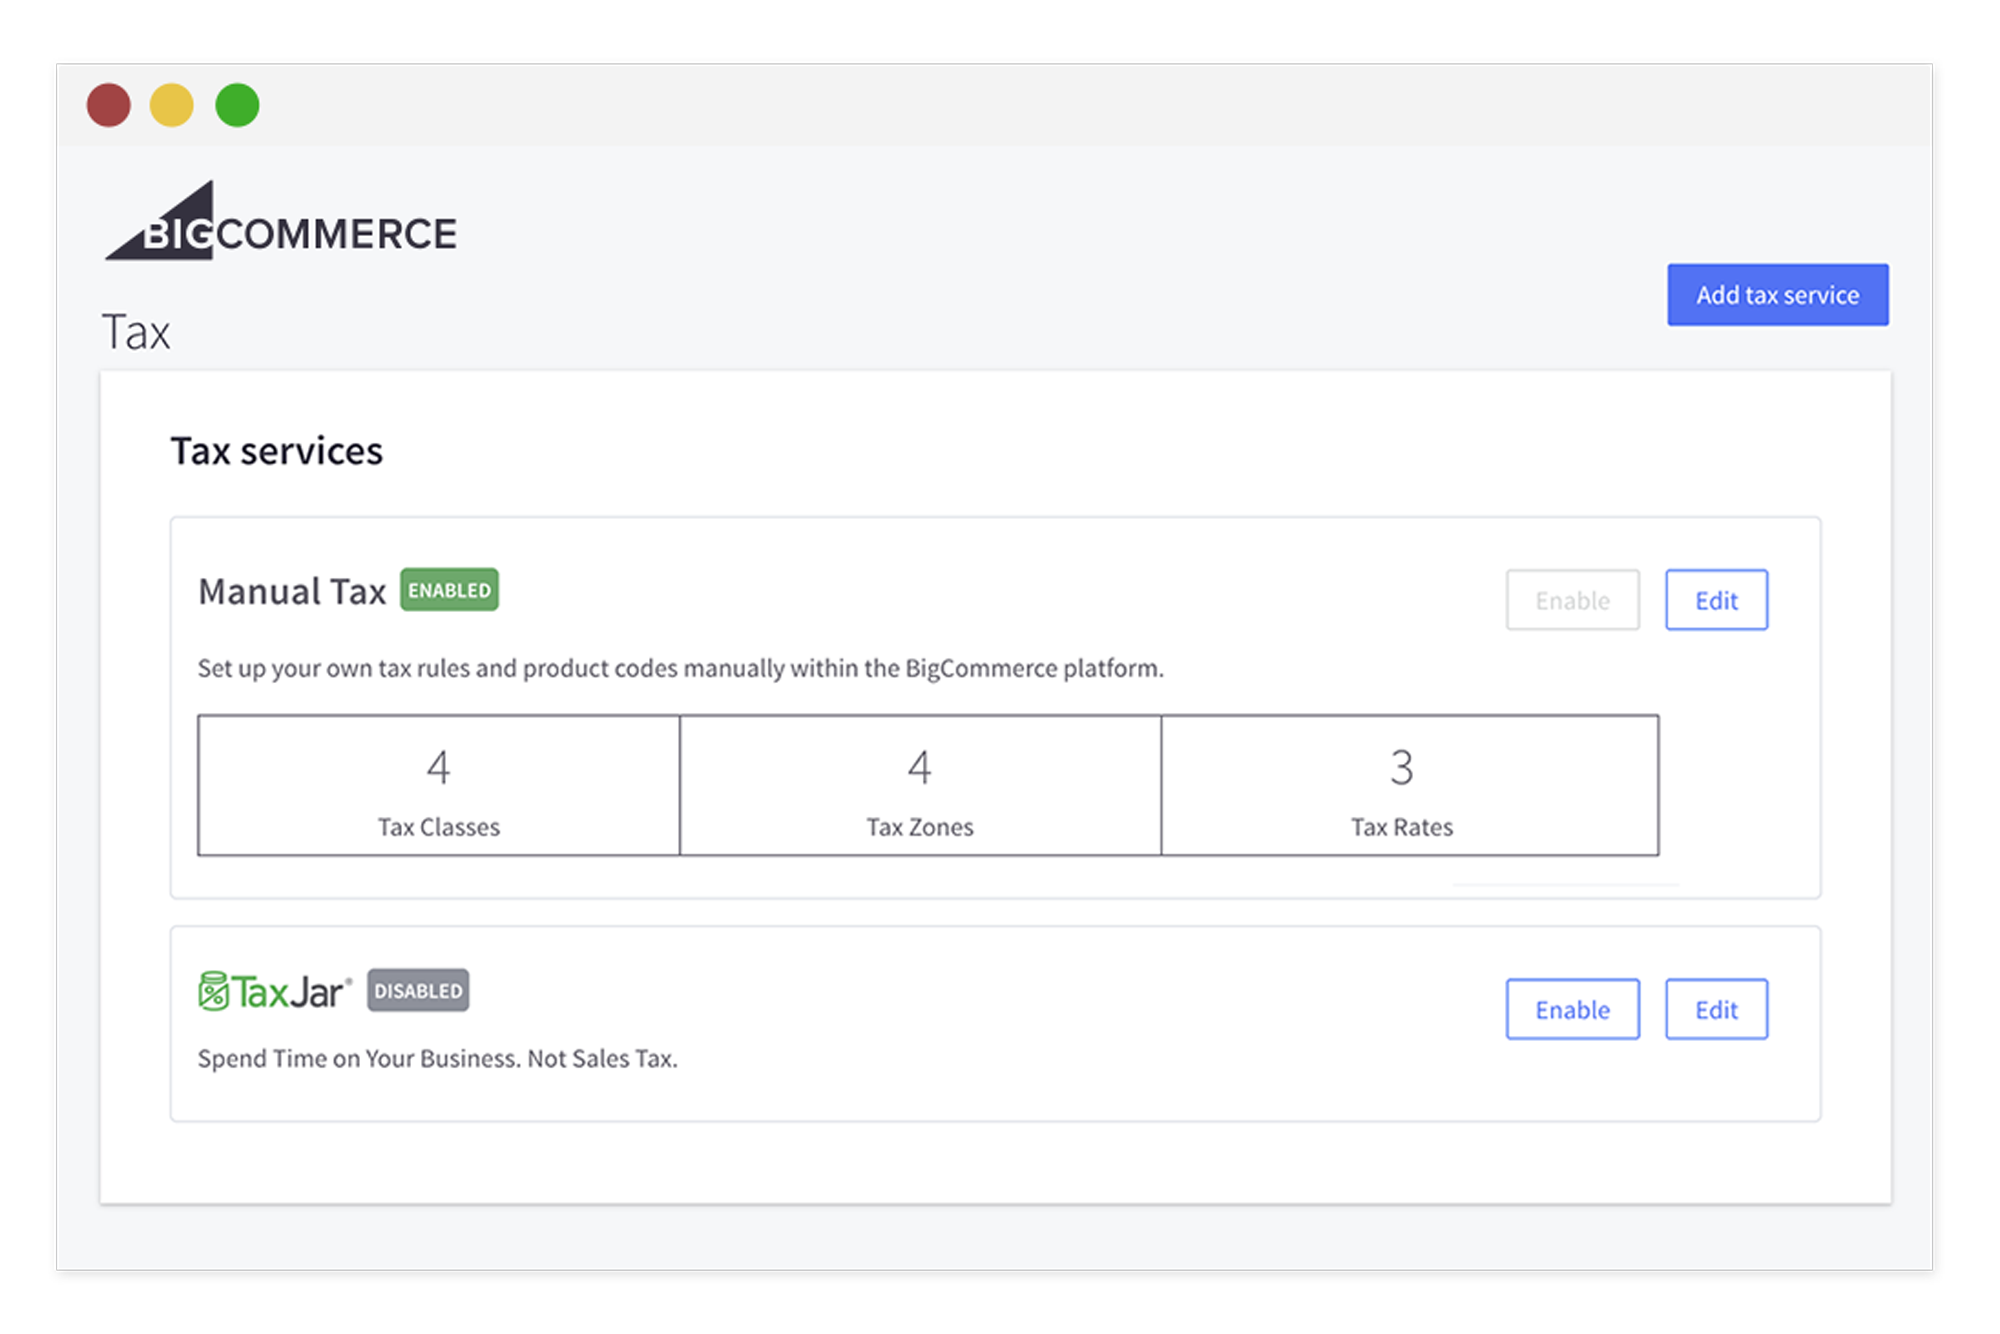
Task: Open the Tax Classes box showing 4
Action: [439, 785]
